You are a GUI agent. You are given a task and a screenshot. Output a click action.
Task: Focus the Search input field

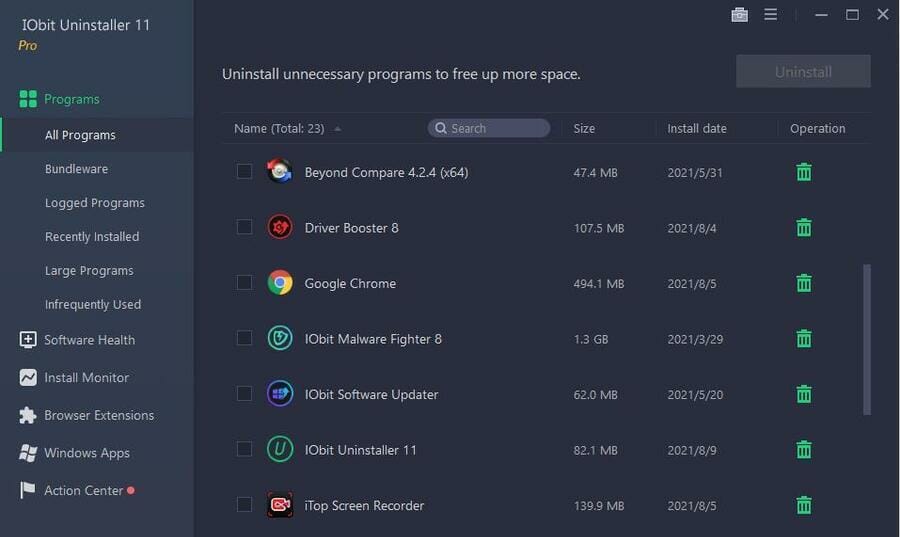(488, 128)
